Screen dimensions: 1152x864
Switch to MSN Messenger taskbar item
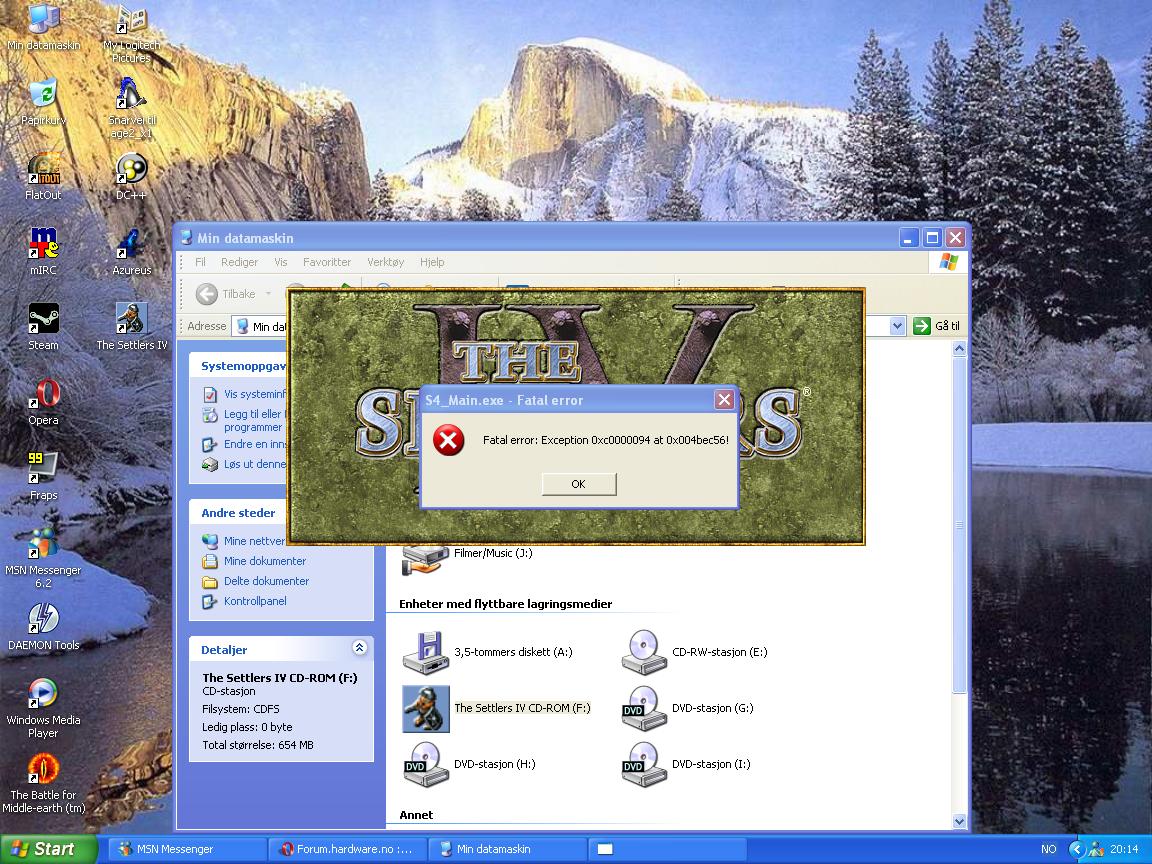tap(188, 849)
